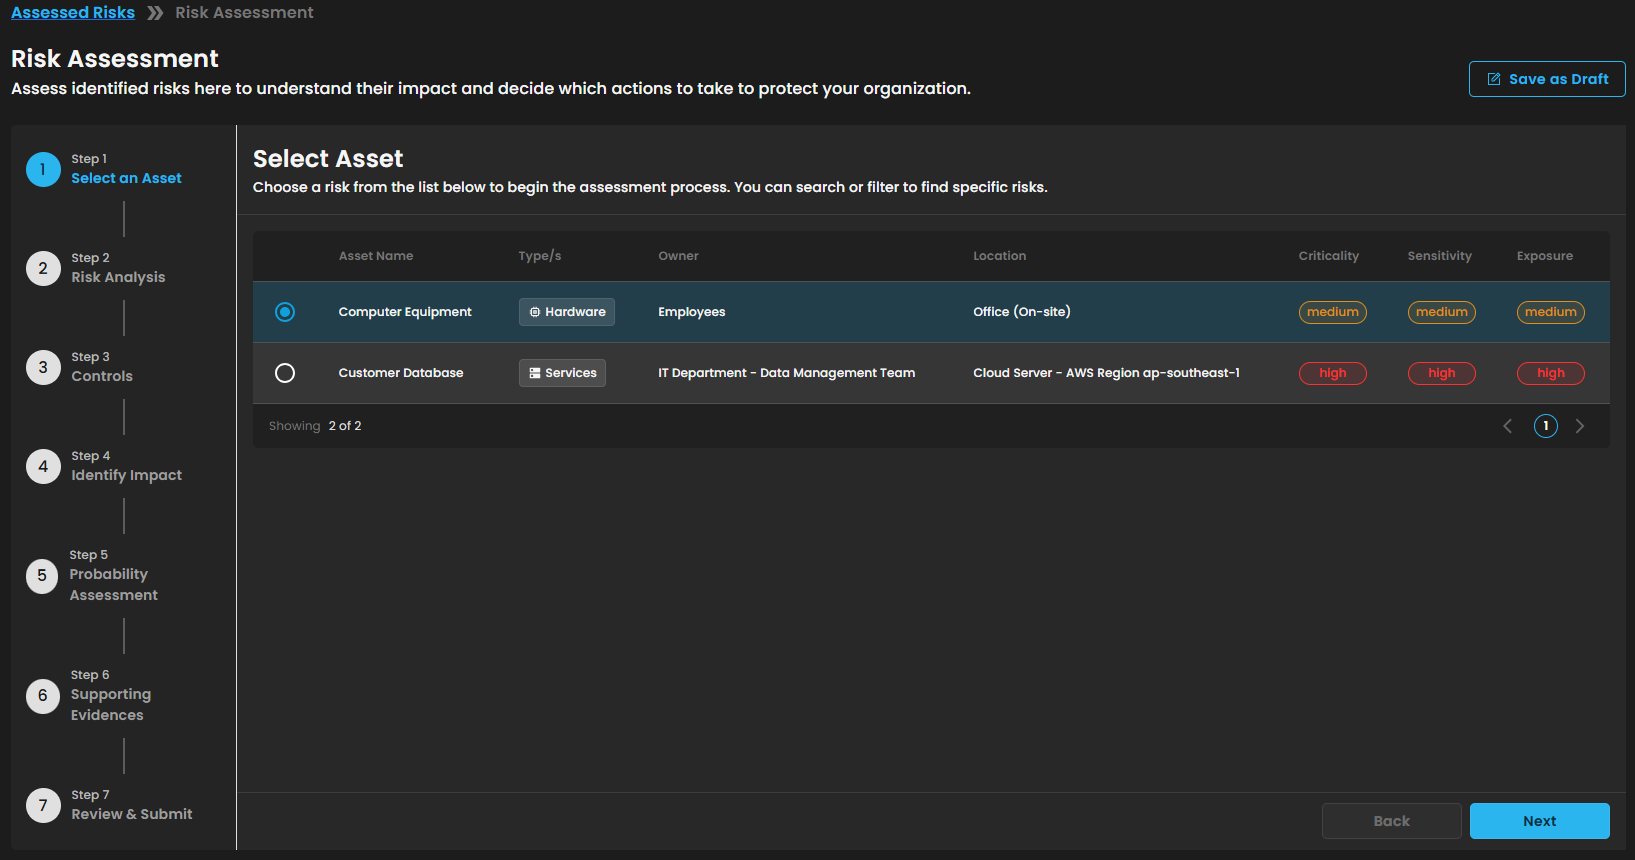The image size is (1635, 860).
Task: Click the Hardware type chip icon
Action: coord(535,312)
